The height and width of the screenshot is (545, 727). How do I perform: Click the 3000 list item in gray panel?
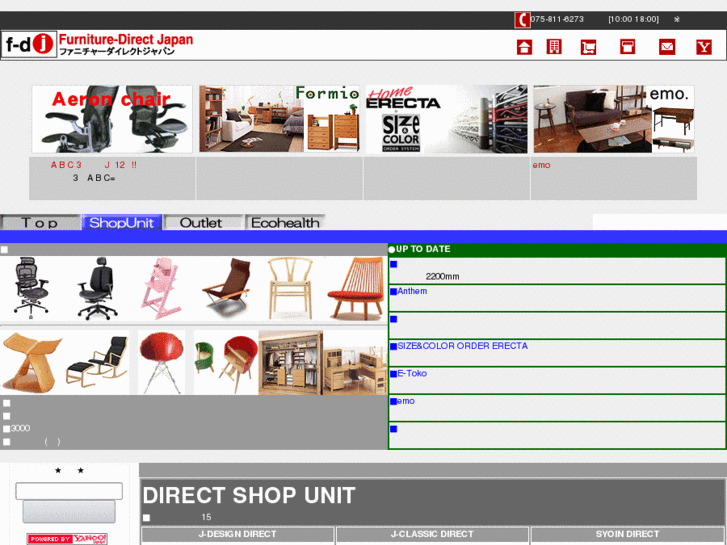pos(20,428)
